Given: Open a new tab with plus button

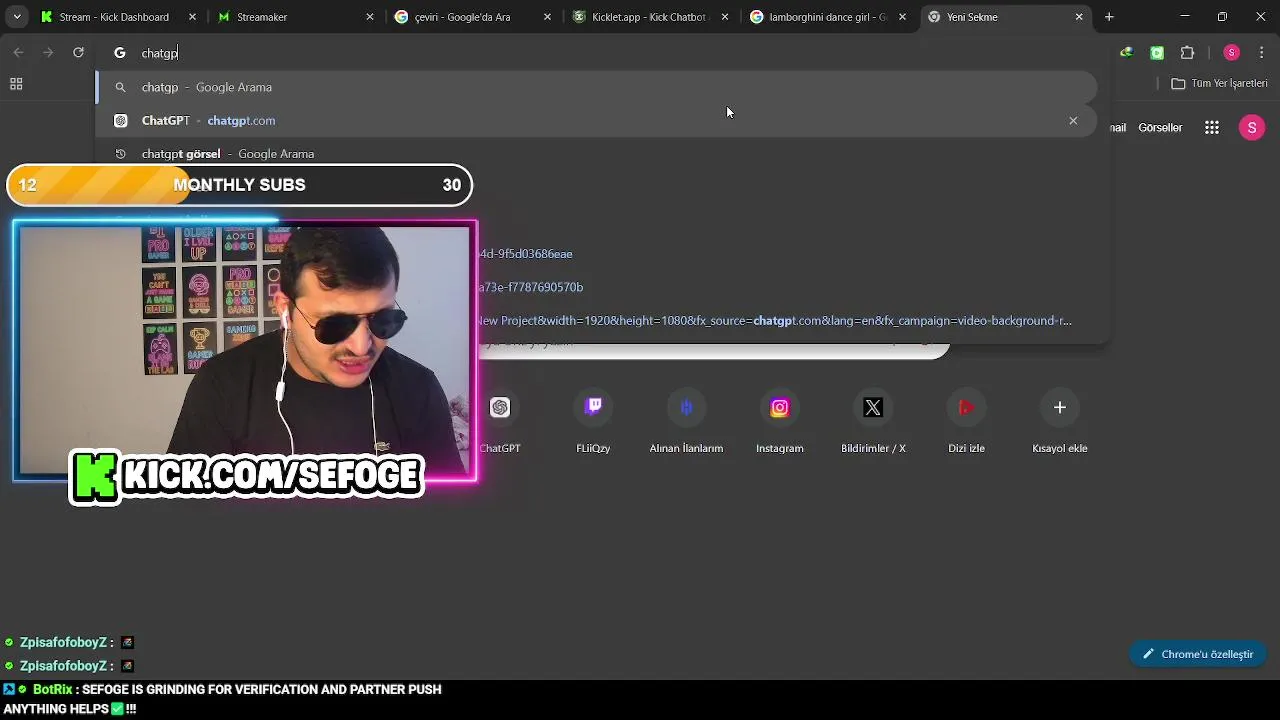Looking at the screenshot, I should coord(1109,17).
